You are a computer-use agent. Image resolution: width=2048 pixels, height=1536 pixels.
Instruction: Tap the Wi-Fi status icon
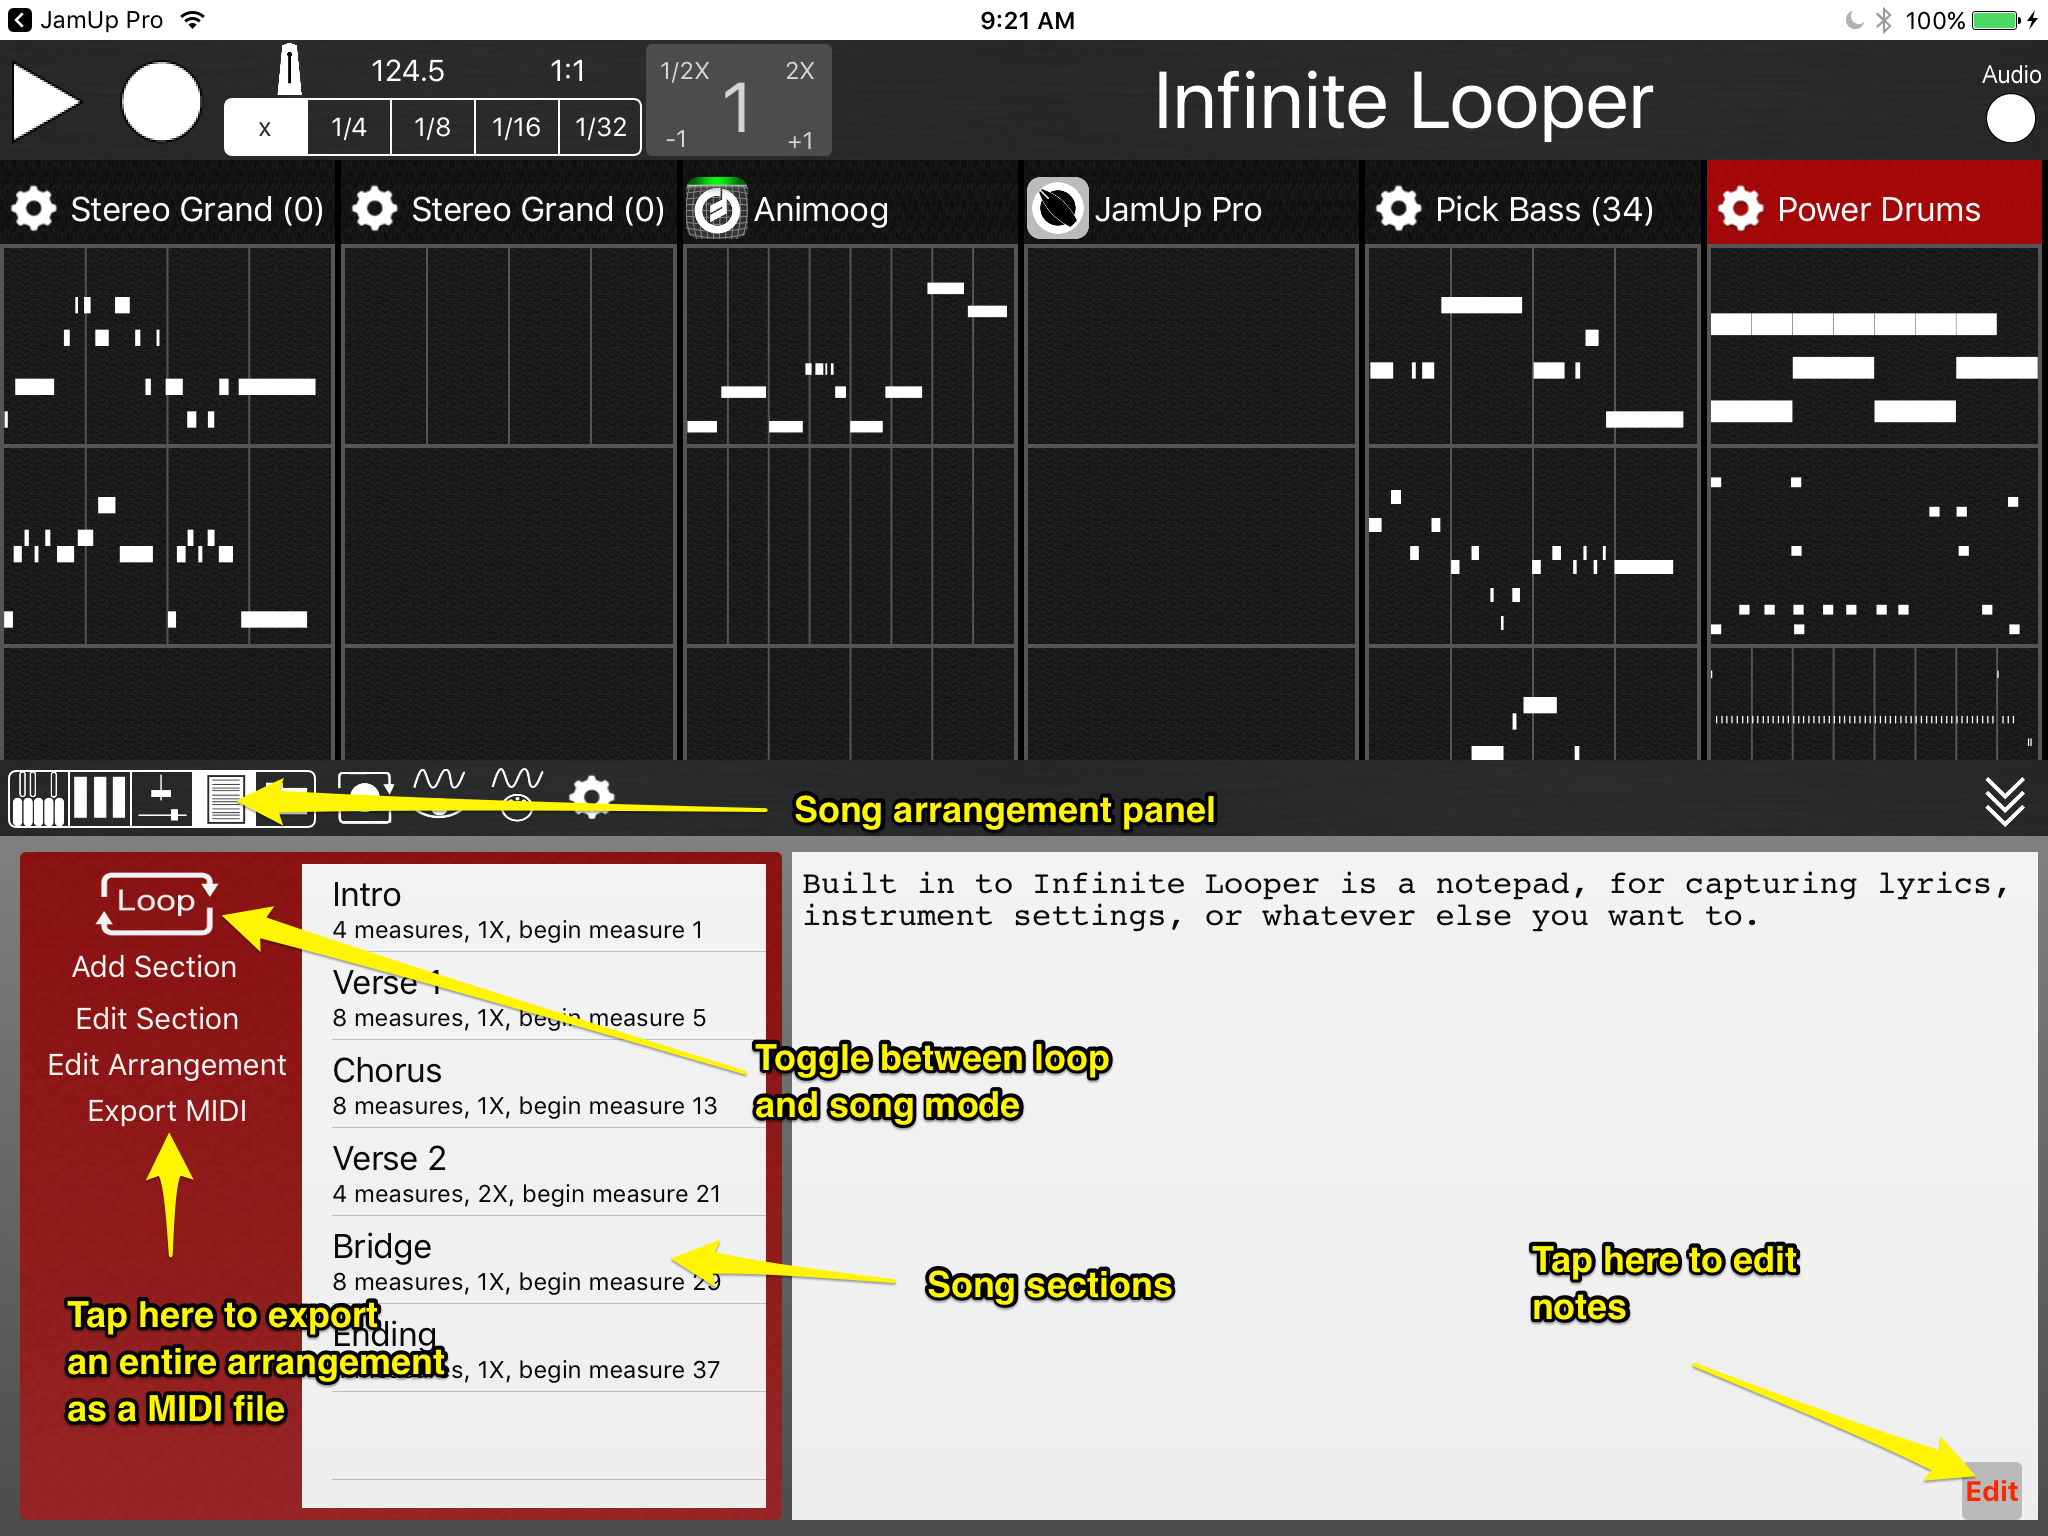(x=193, y=20)
